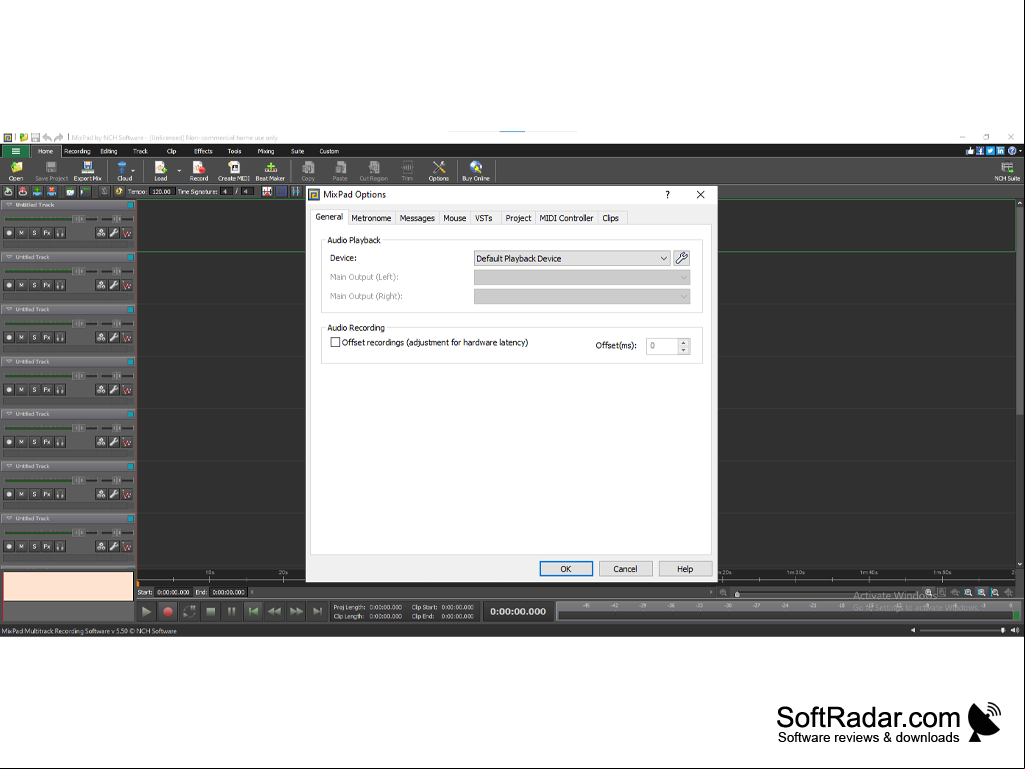Open the Load button dropdown arrow
This screenshot has height=769, width=1025.
(x=178, y=171)
